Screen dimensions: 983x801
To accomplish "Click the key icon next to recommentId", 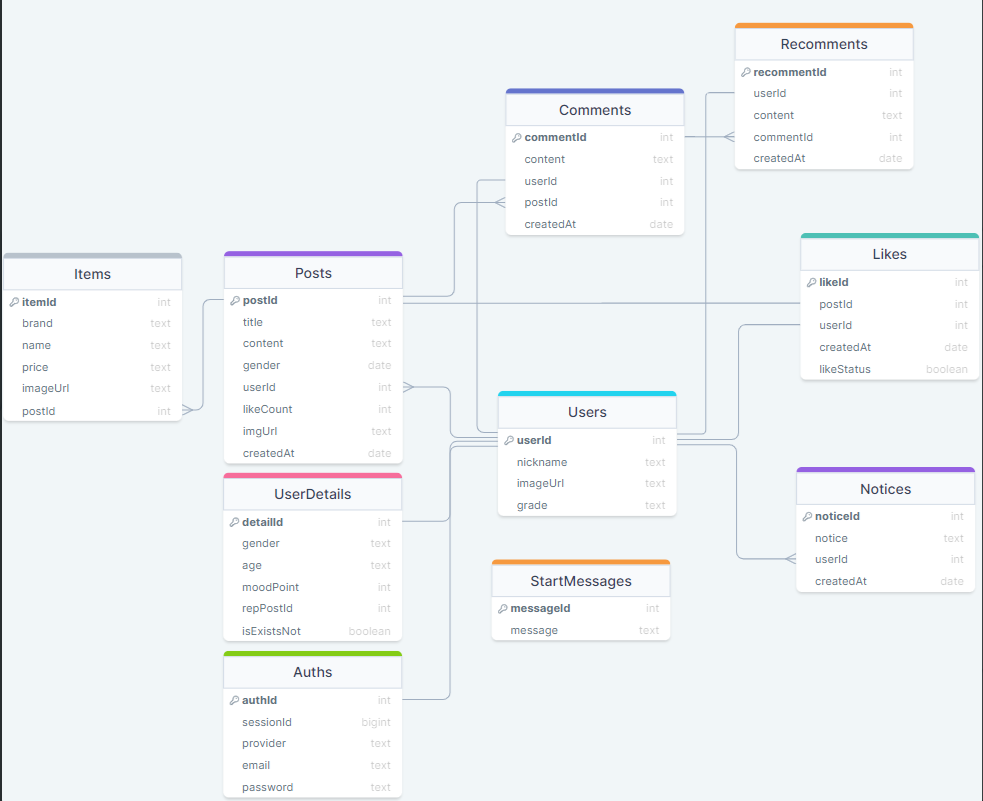I will pyautogui.click(x=745, y=72).
